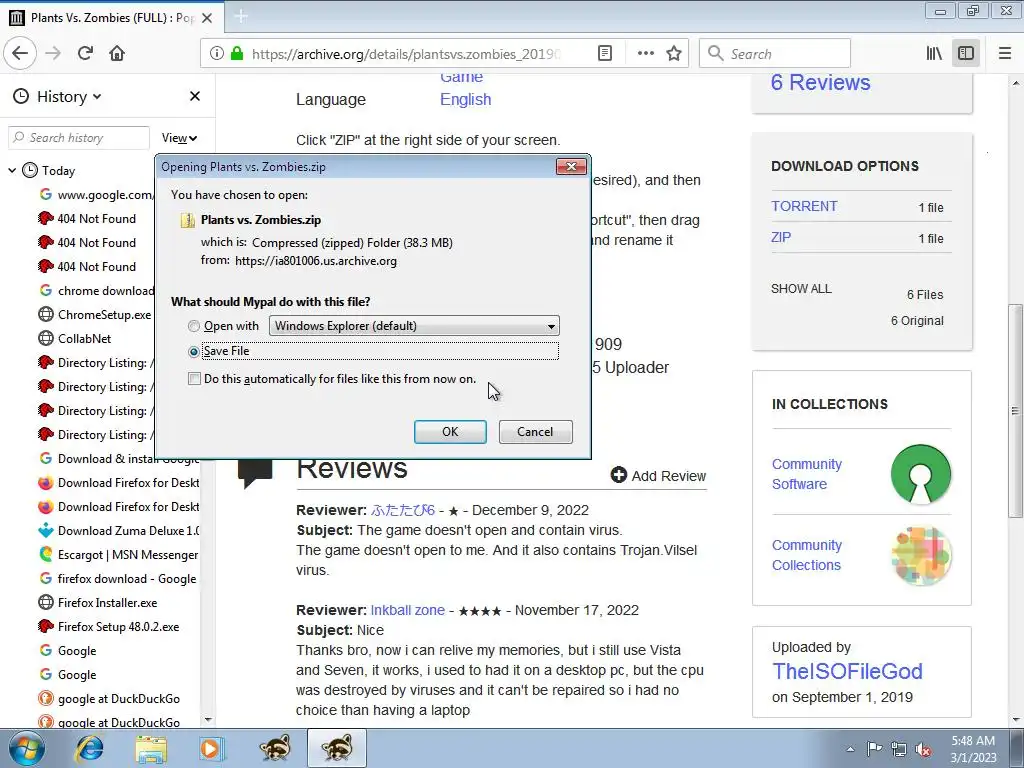1024x768 pixels.
Task: Open Firefox Installer.exe history entry
Action: pos(107,603)
